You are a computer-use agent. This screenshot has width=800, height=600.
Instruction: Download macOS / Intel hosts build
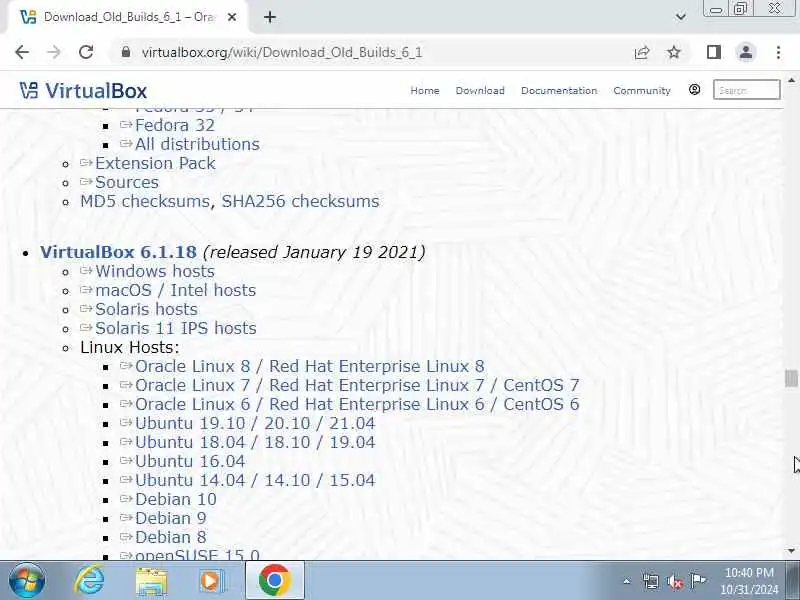176,290
